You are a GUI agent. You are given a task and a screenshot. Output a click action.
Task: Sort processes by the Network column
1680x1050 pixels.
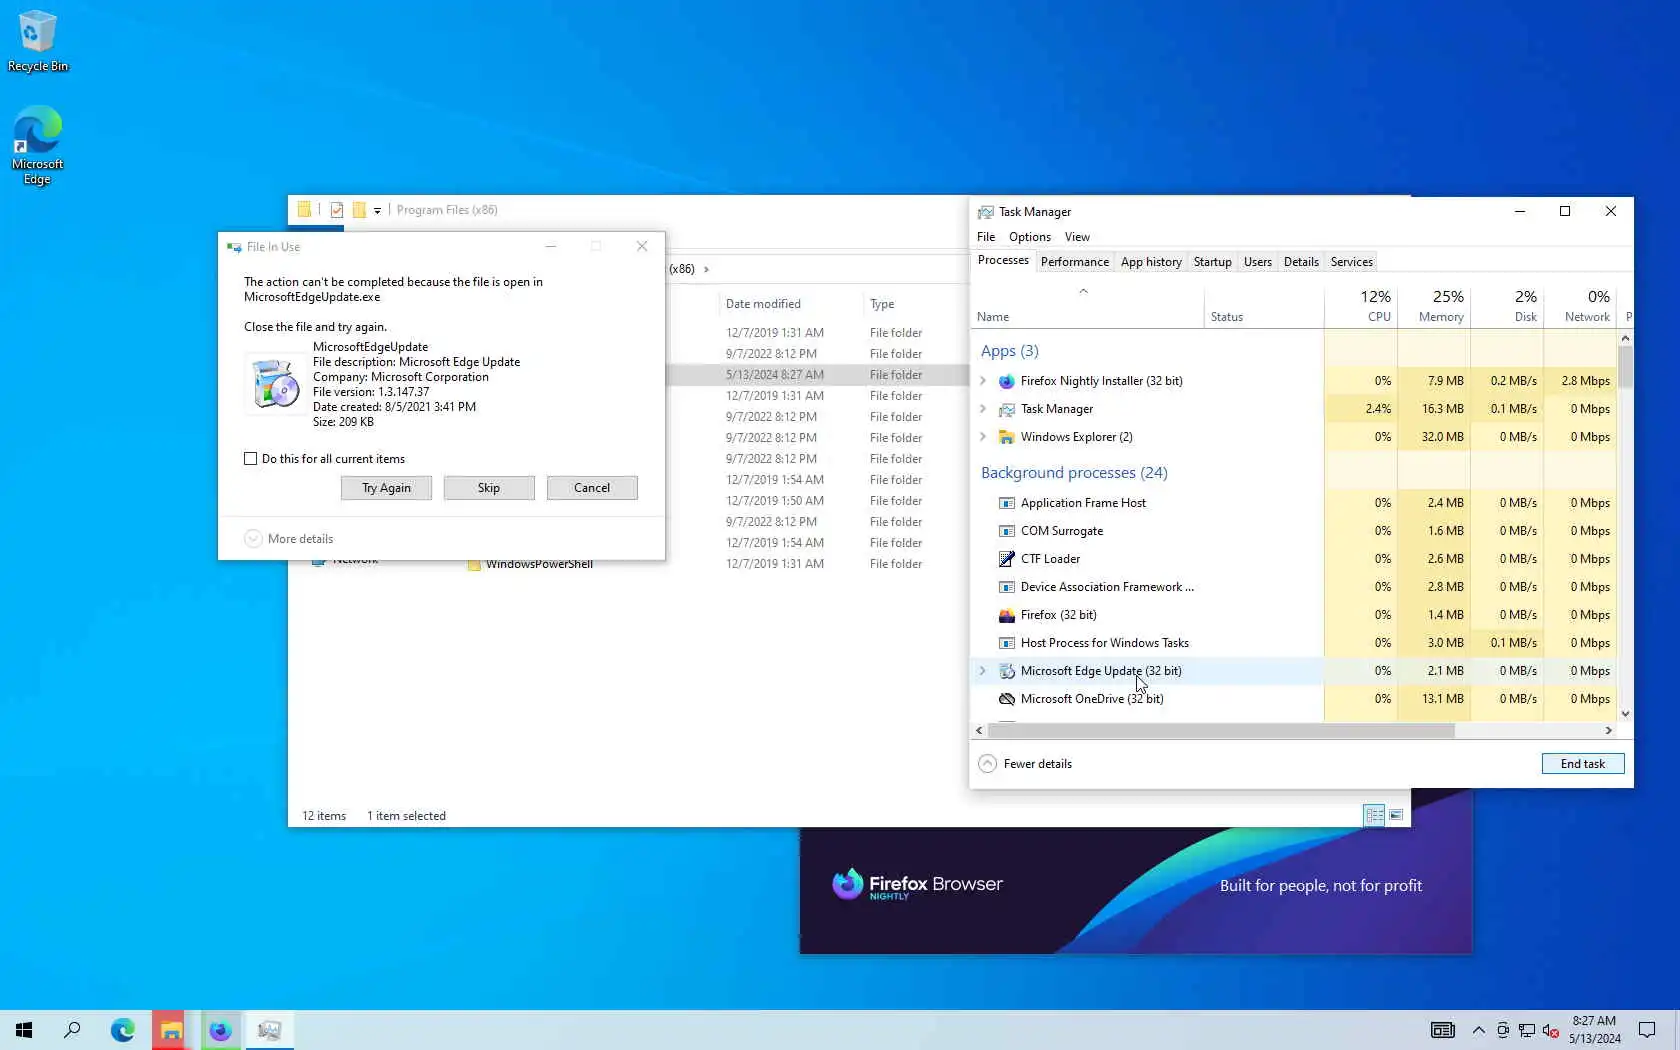pyautogui.click(x=1580, y=306)
